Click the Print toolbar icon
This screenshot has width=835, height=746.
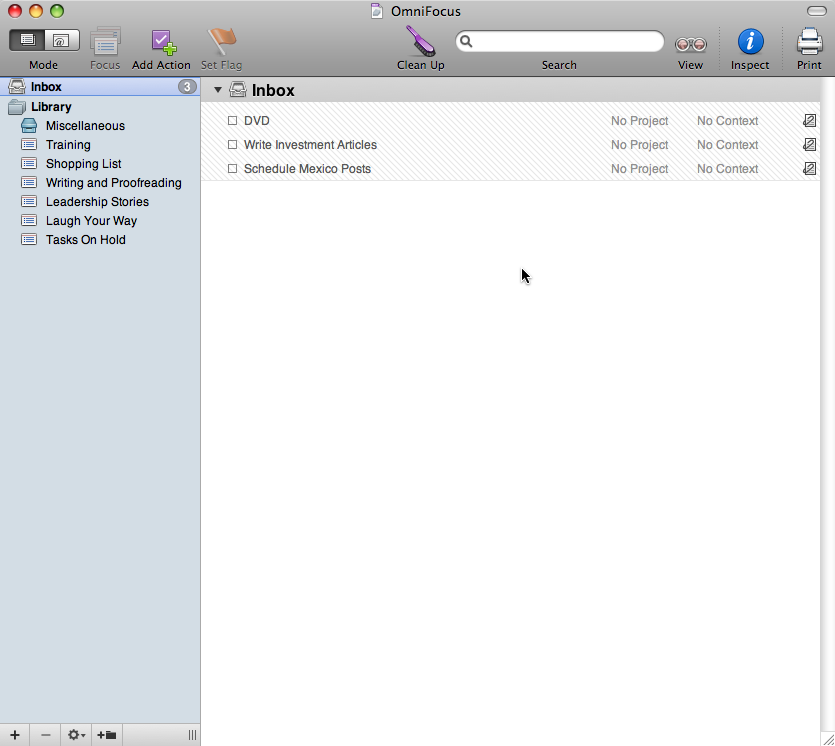click(809, 41)
